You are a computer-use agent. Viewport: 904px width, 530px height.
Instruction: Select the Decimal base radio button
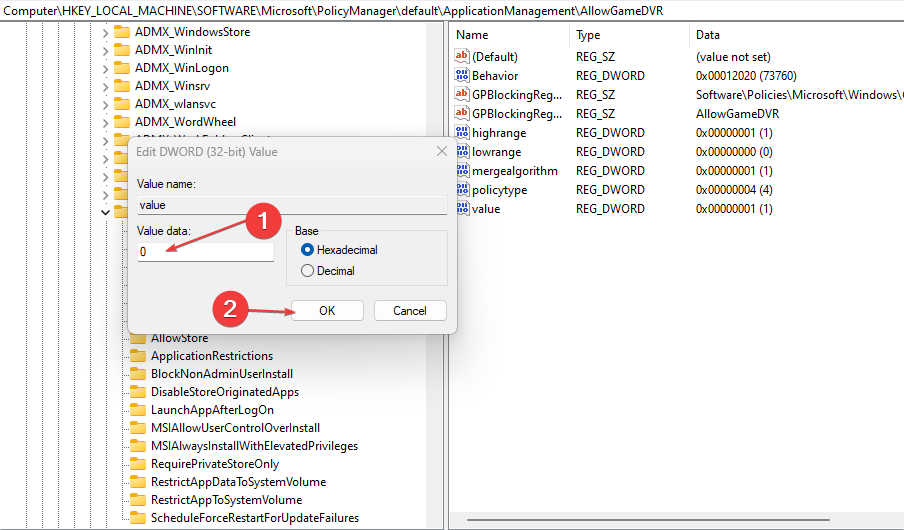point(307,270)
